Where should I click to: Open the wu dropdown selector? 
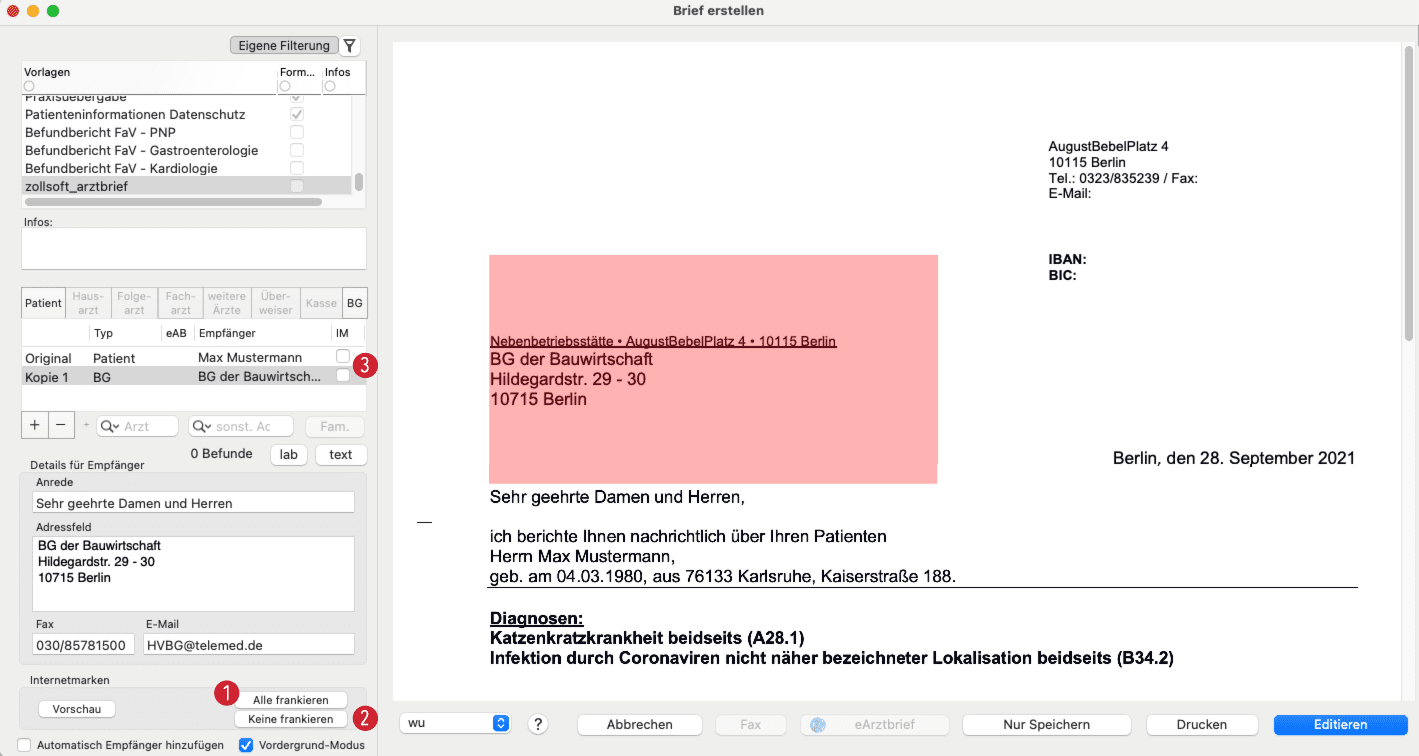click(455, 723)
